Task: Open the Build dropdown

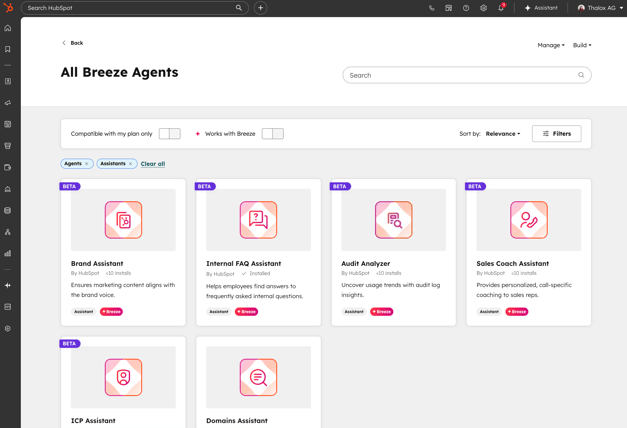Action: click(582, 45)
